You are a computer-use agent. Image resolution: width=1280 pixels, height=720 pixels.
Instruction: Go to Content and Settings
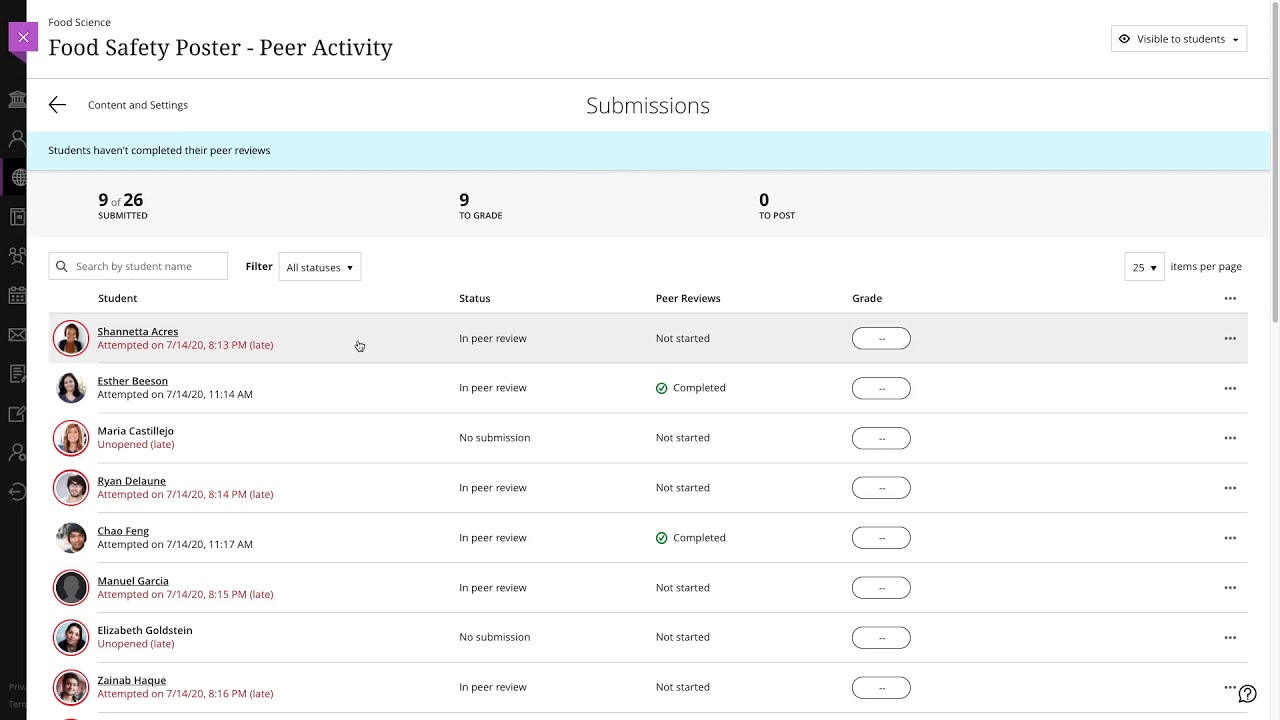point(138,105)
